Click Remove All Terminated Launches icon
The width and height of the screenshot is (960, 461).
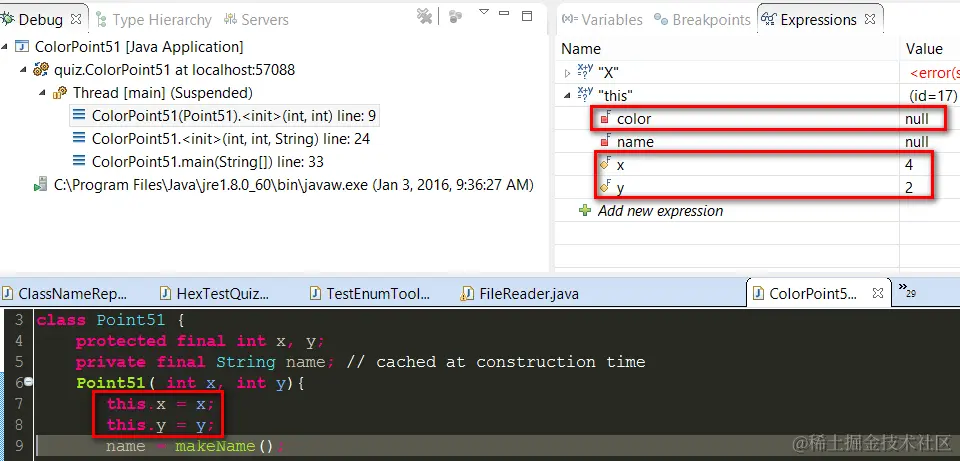tap(424, 16)
